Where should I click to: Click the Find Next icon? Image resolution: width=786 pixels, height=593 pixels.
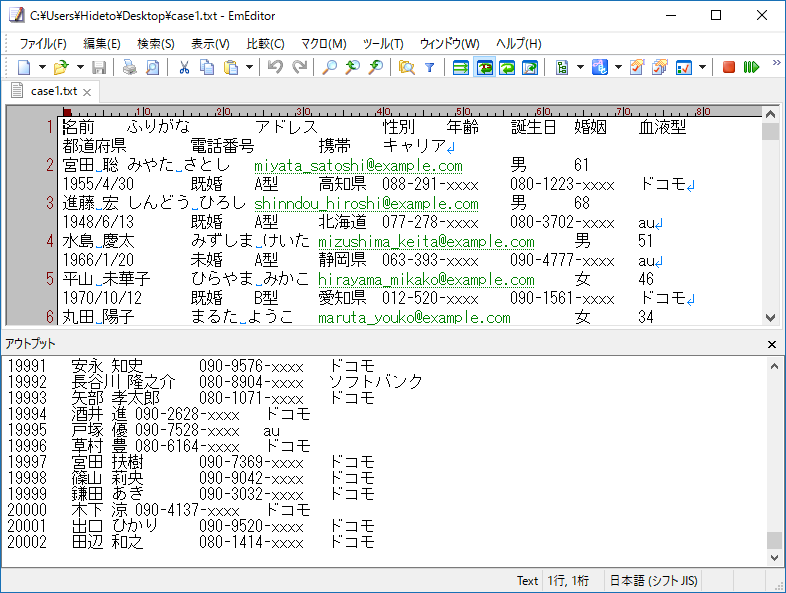pyautogui.click(x=375, y=67)
